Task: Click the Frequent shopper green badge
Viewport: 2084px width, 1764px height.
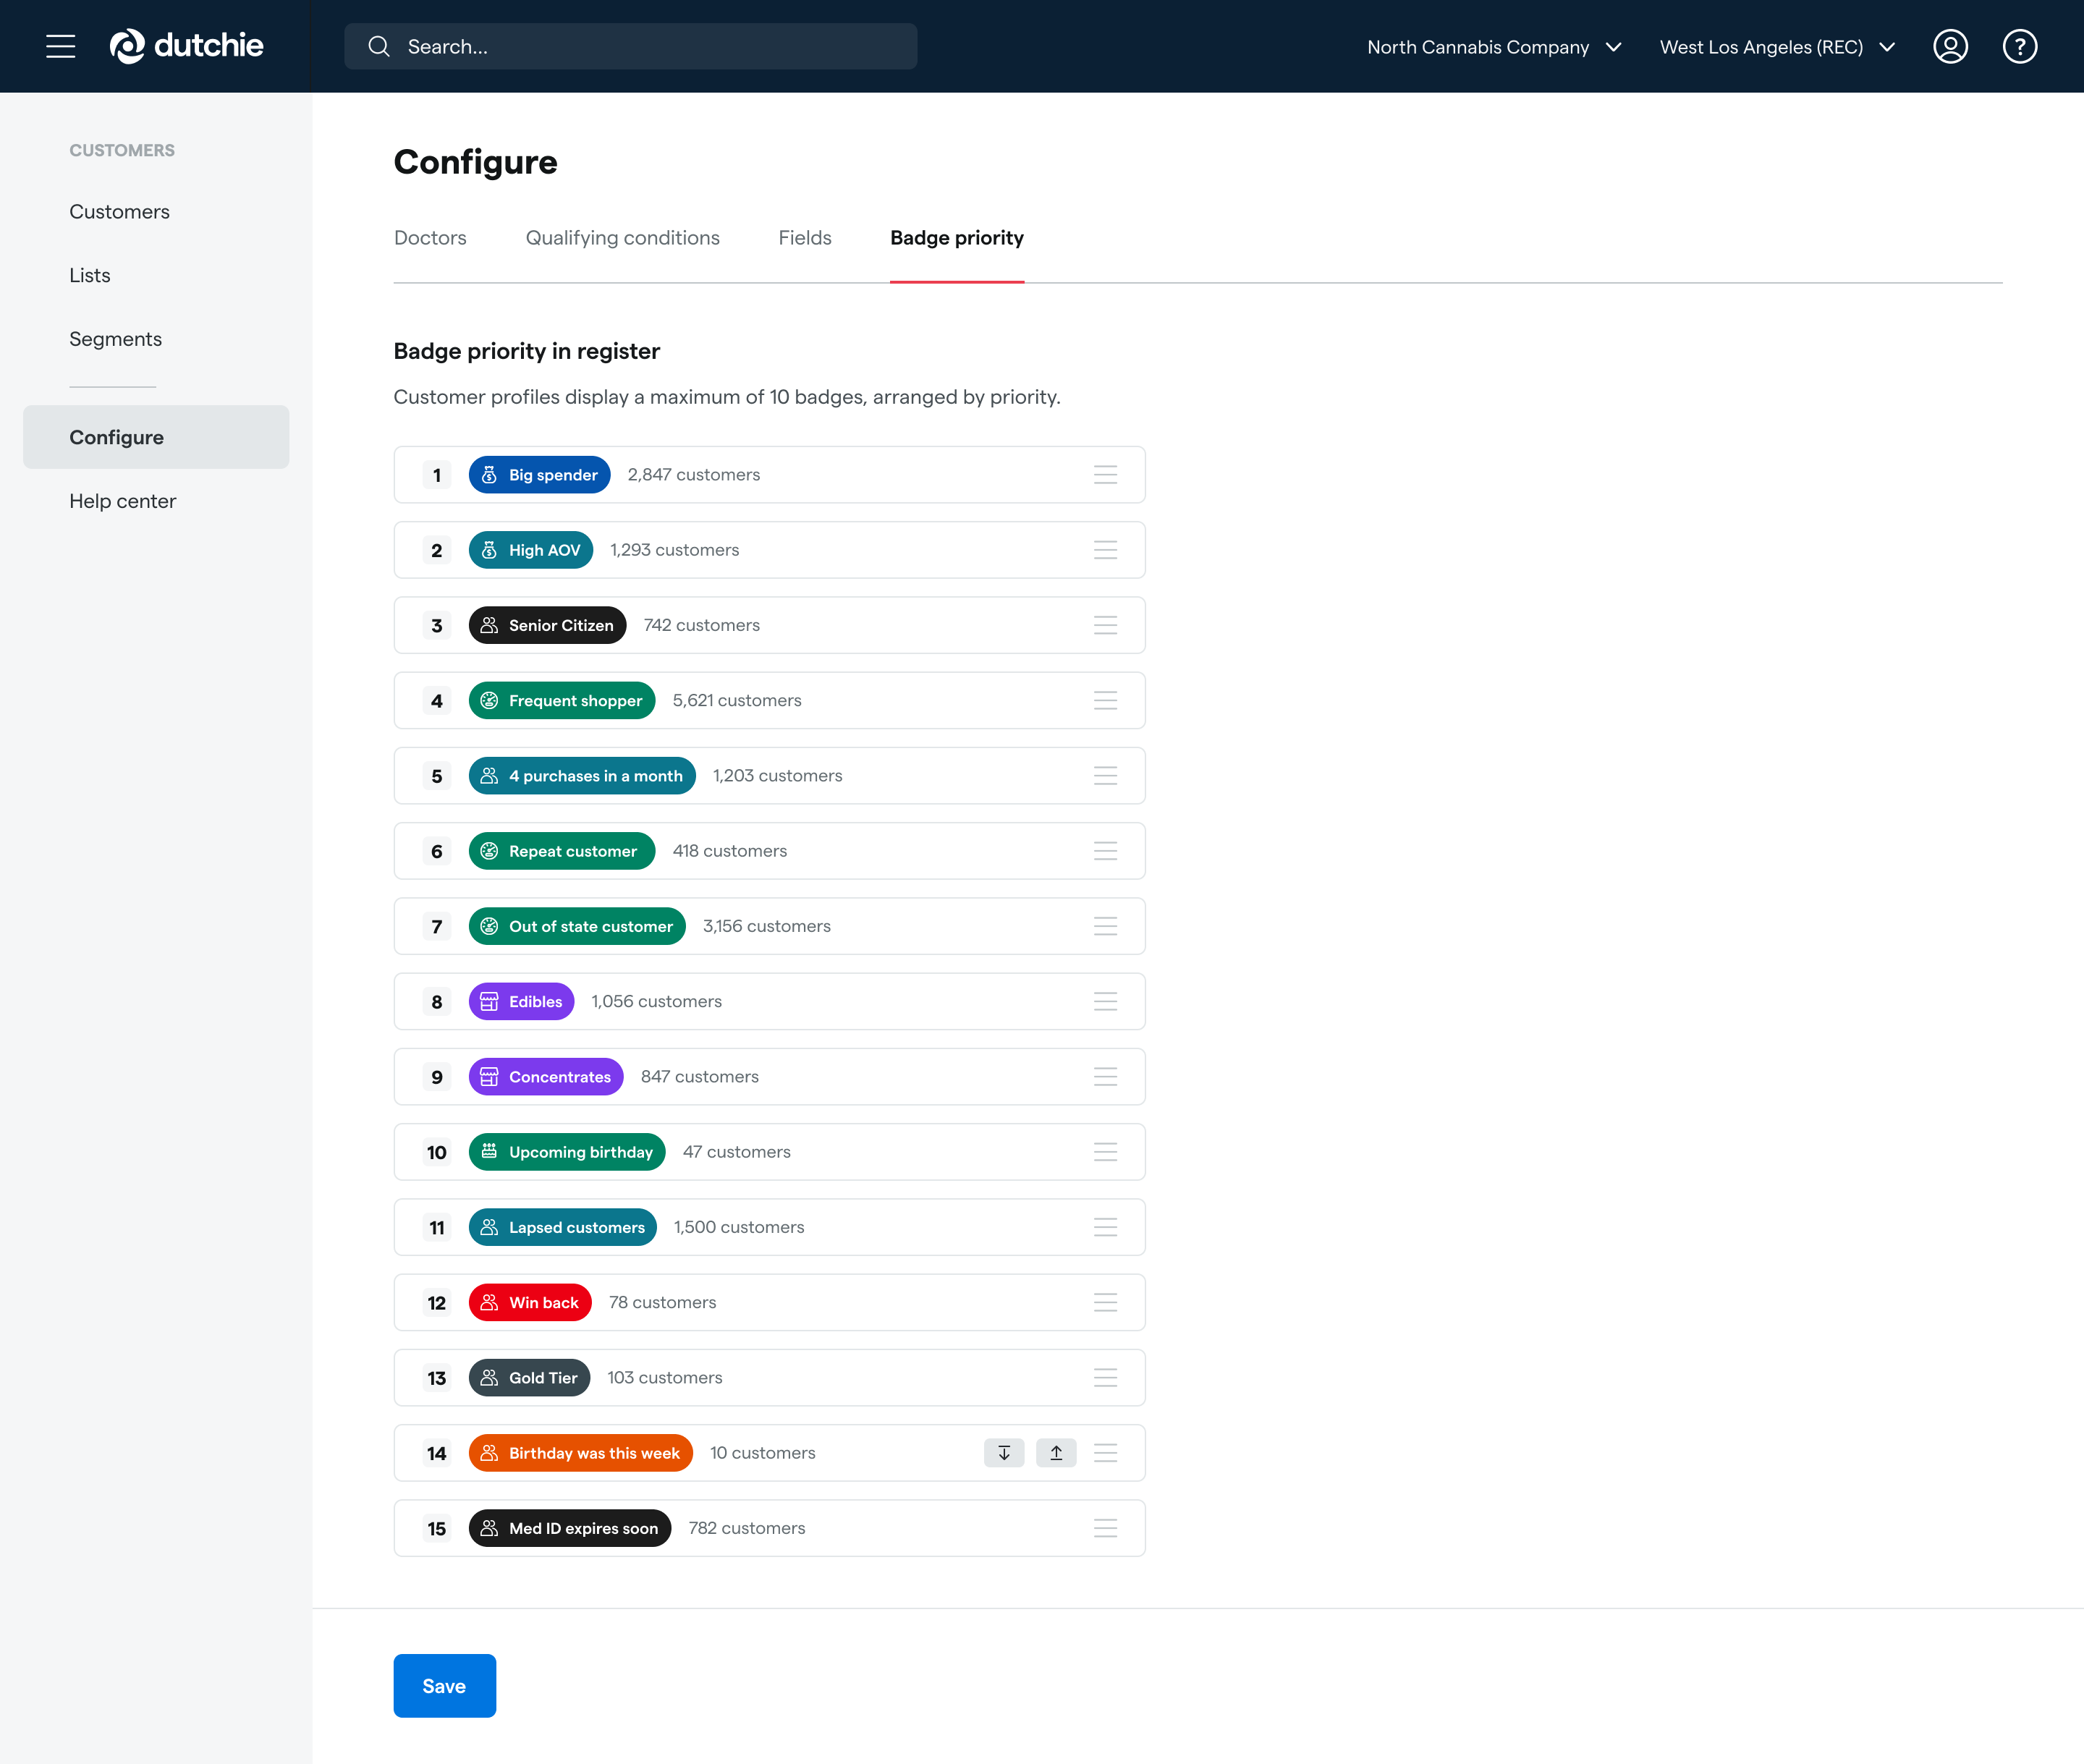Action: [x=562, y=700]
